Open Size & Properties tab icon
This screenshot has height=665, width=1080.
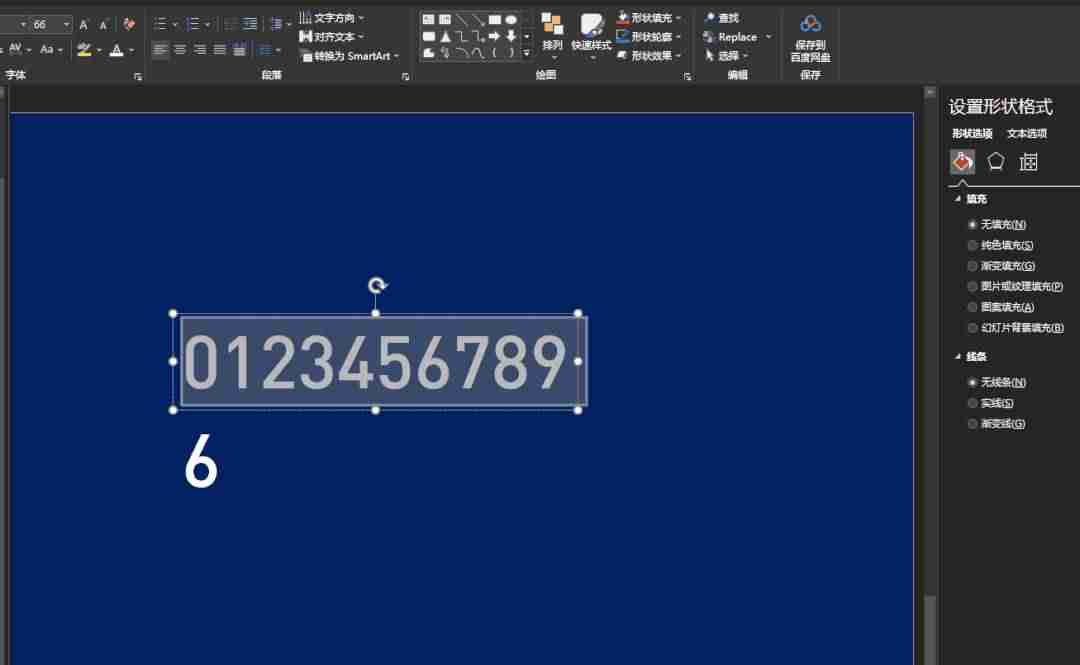click(x=1028, y=162)
